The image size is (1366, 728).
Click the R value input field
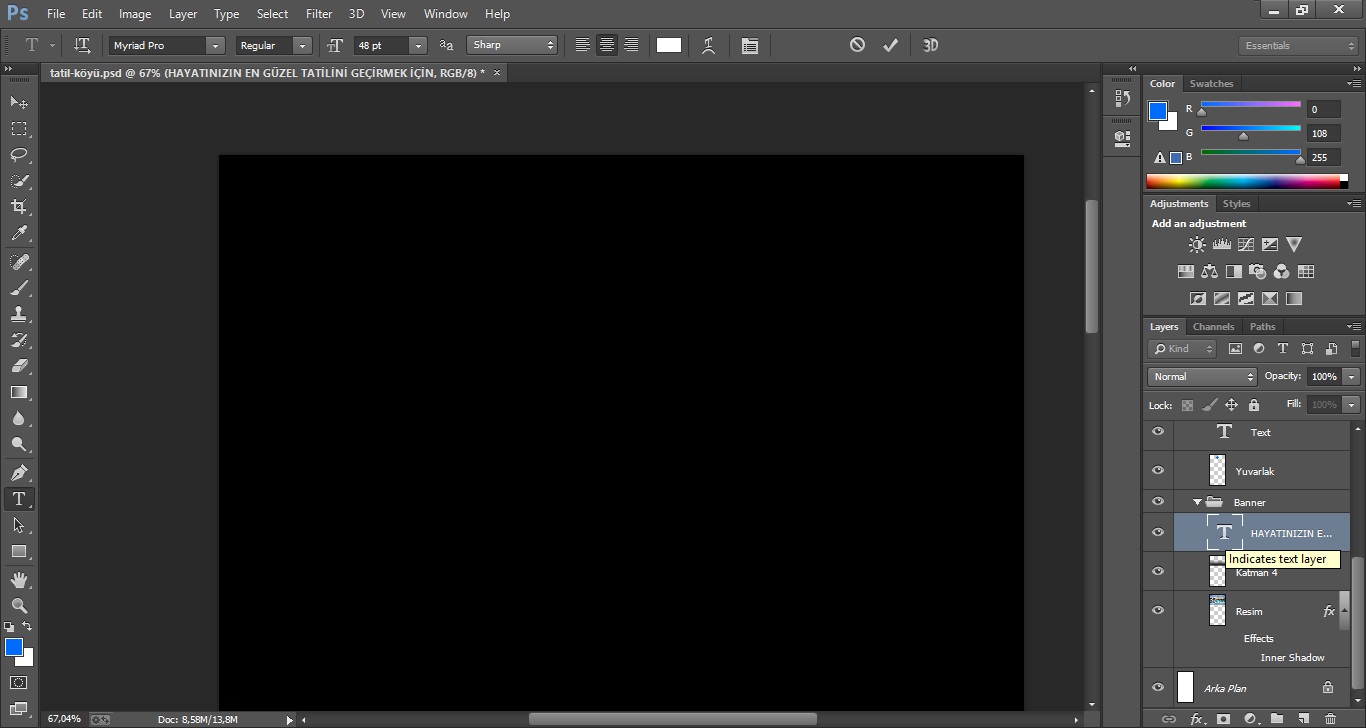(x=1323, y=109)
